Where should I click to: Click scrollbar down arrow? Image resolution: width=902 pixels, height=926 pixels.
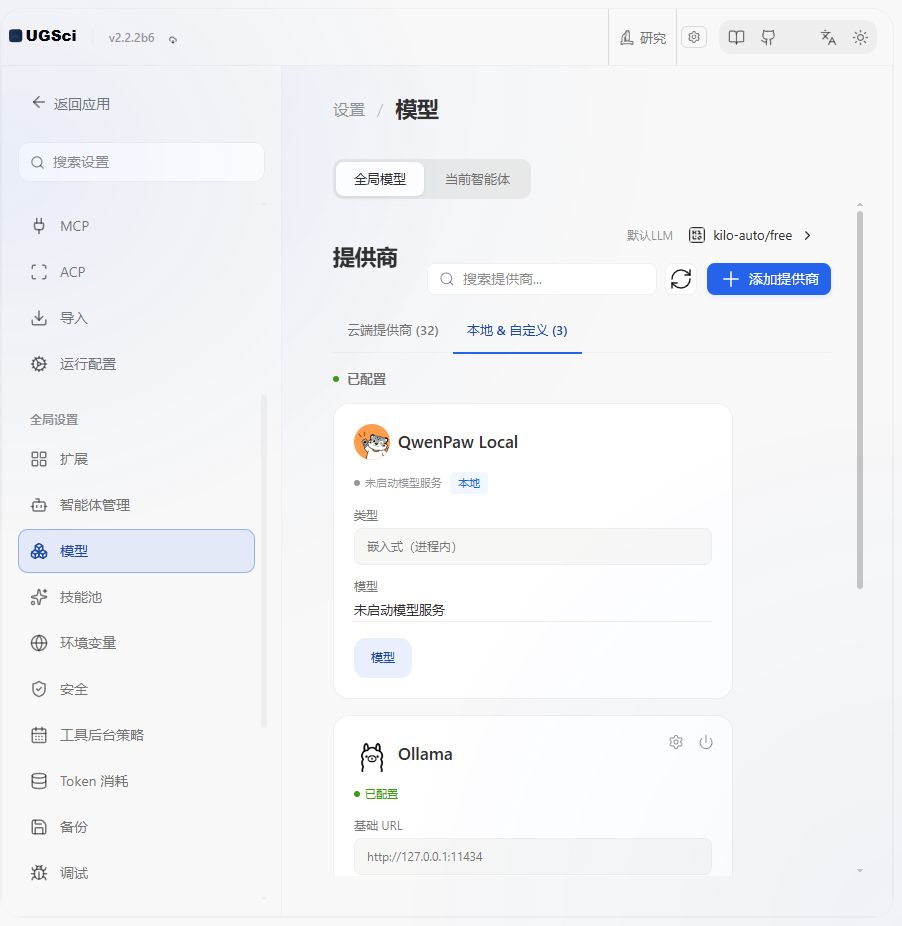coord(860,870)
